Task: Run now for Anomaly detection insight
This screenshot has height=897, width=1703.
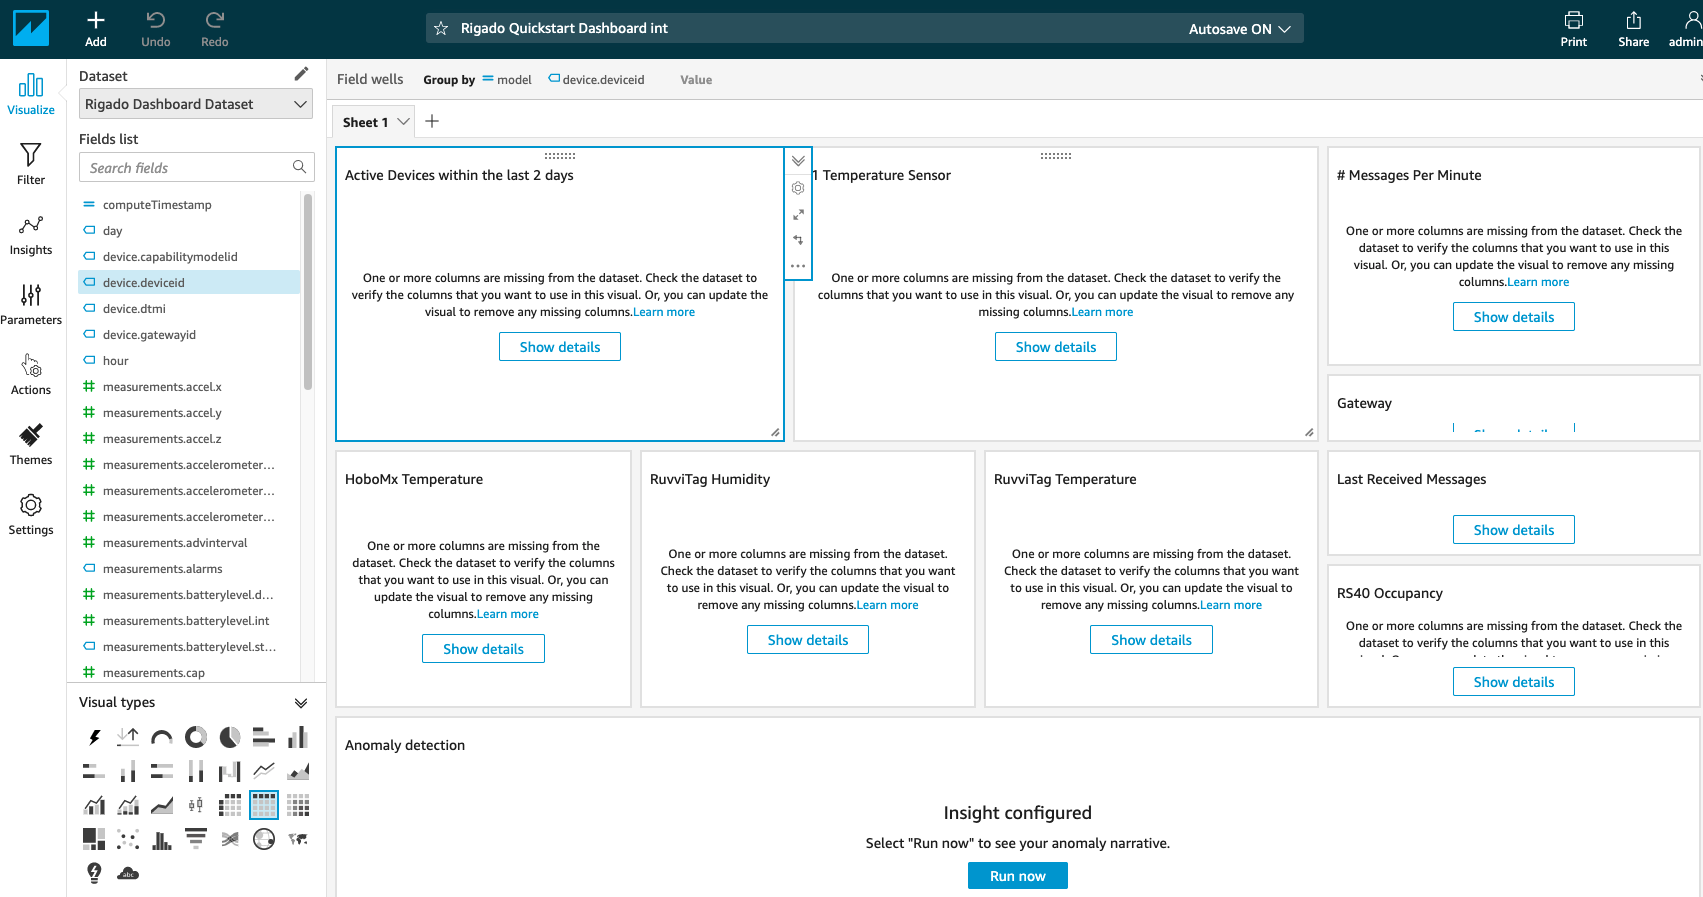Action: tap(1018, 876)
